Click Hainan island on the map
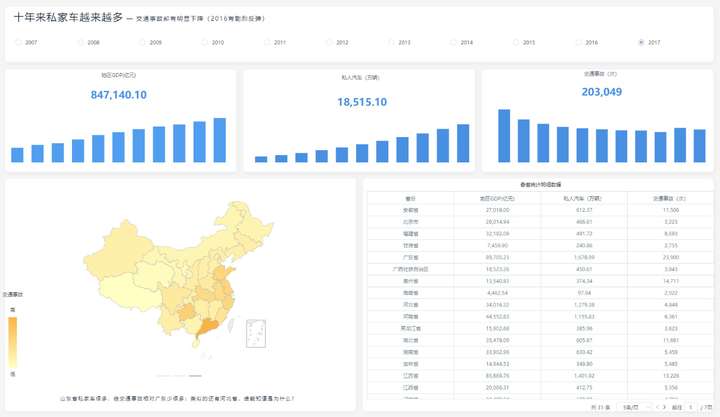The image size is (720, 417). pyautogui.click(x=196, y=343)
